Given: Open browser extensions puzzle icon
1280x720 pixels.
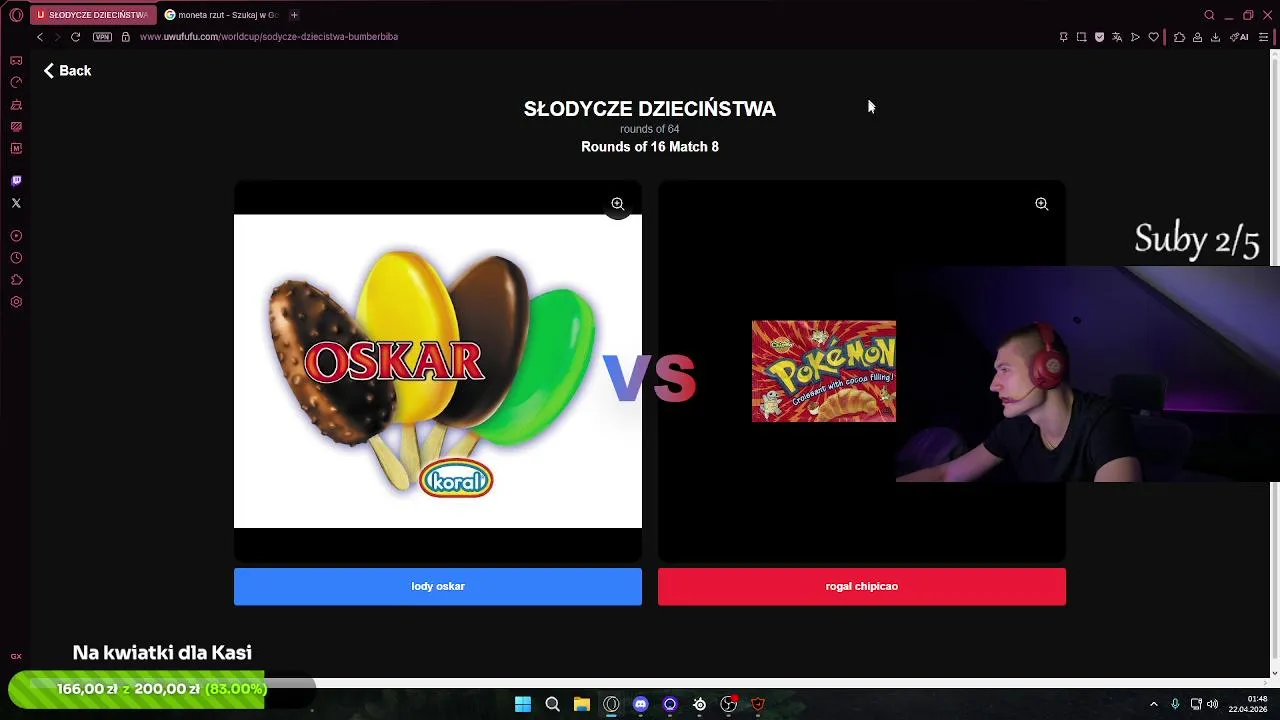Looking at the screenshot, I should pyautogui.click(x=1179, y=37).
